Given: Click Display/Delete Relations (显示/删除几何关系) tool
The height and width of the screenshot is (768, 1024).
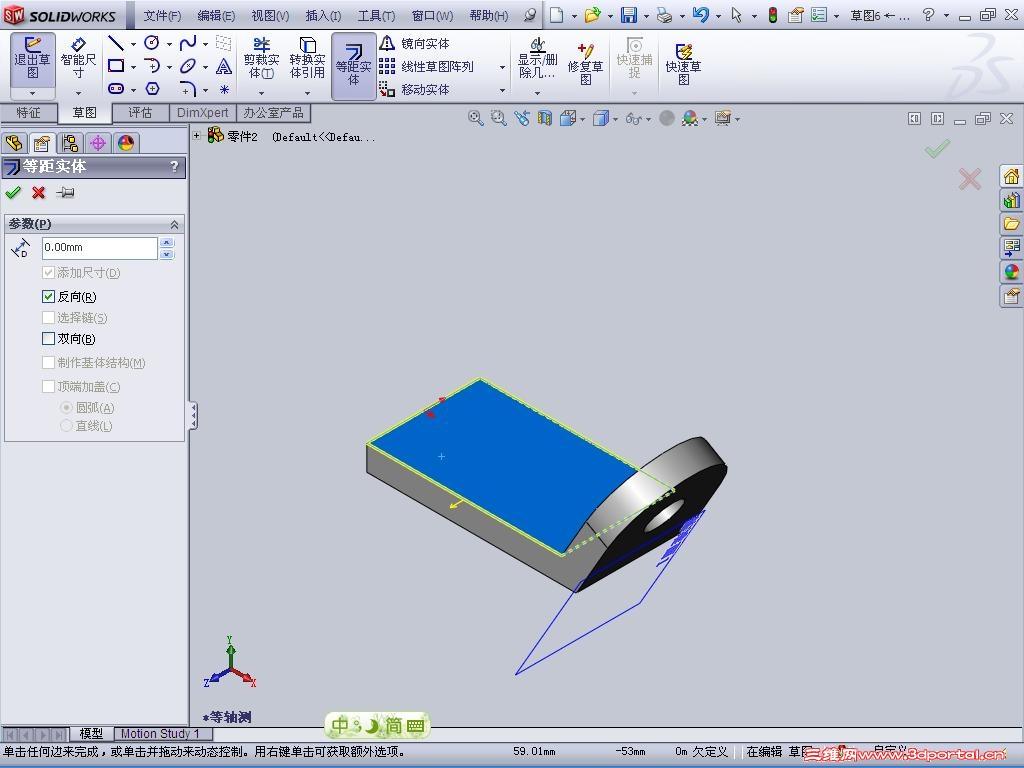Looking at the screenshot, I should coord(537,59).
